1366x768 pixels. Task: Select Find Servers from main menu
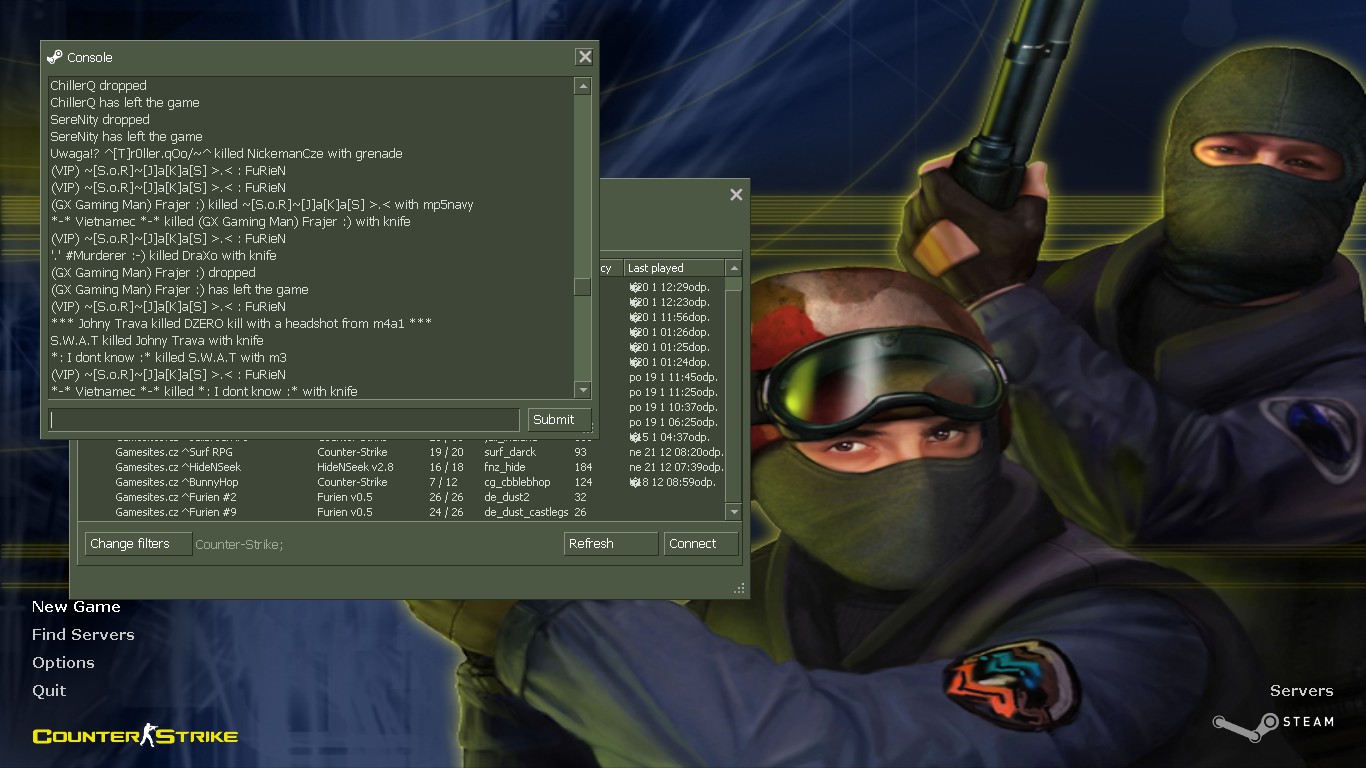(83, 634)
